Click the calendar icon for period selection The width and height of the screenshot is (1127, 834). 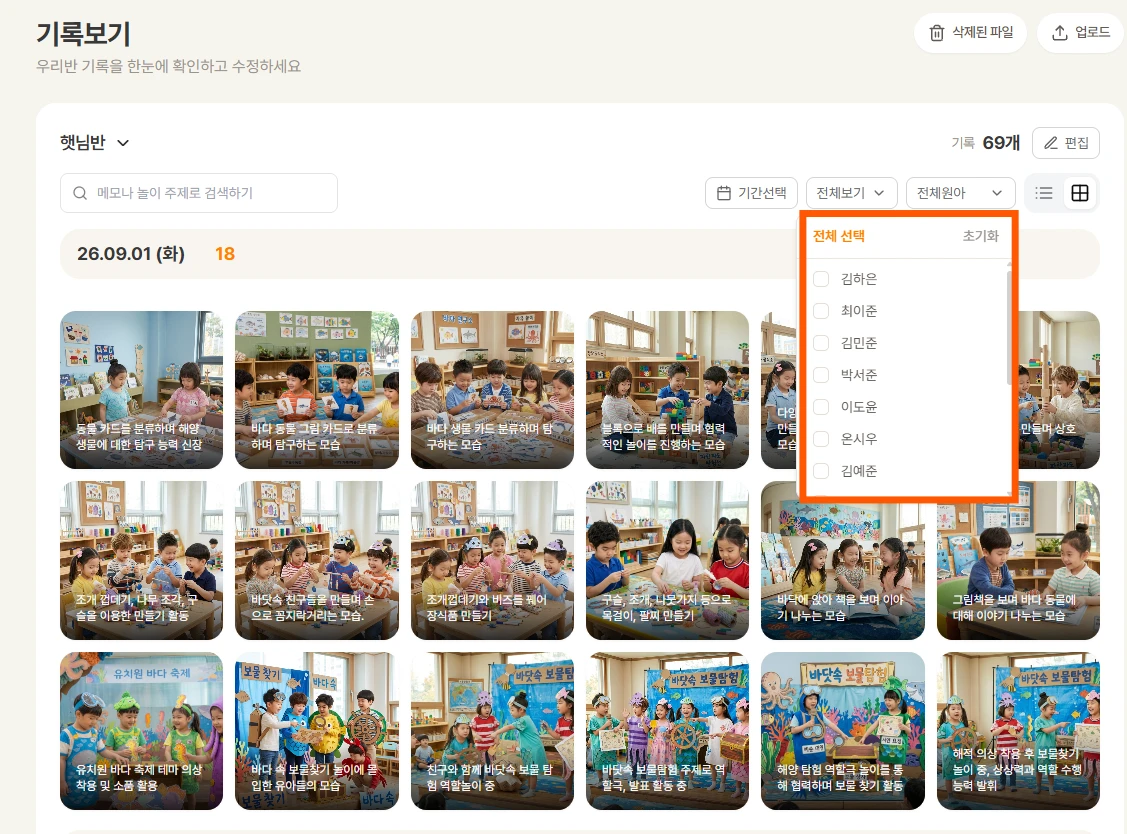tap(724, 193)
